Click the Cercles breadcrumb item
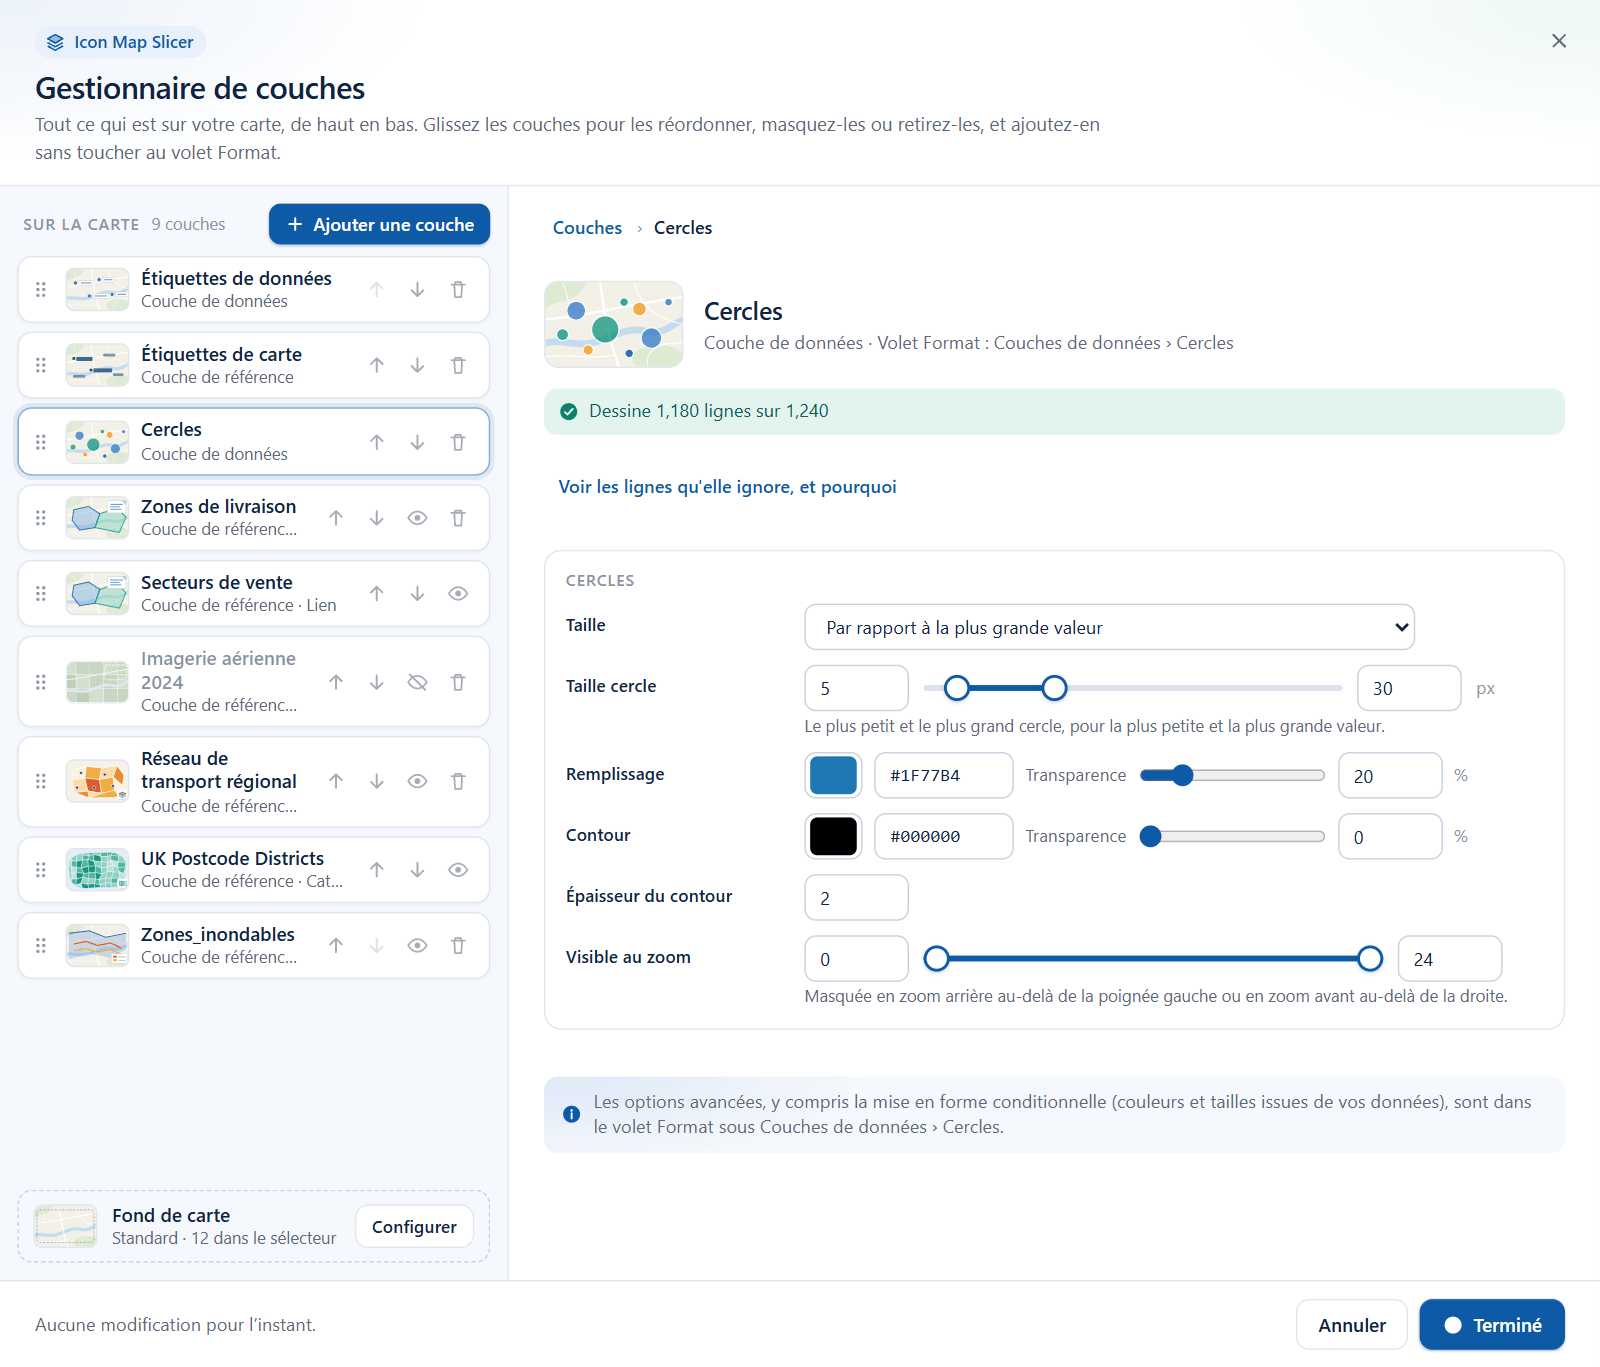Image resolution: width=1600 pixels, height=1367 pixels. coord(683,228)
